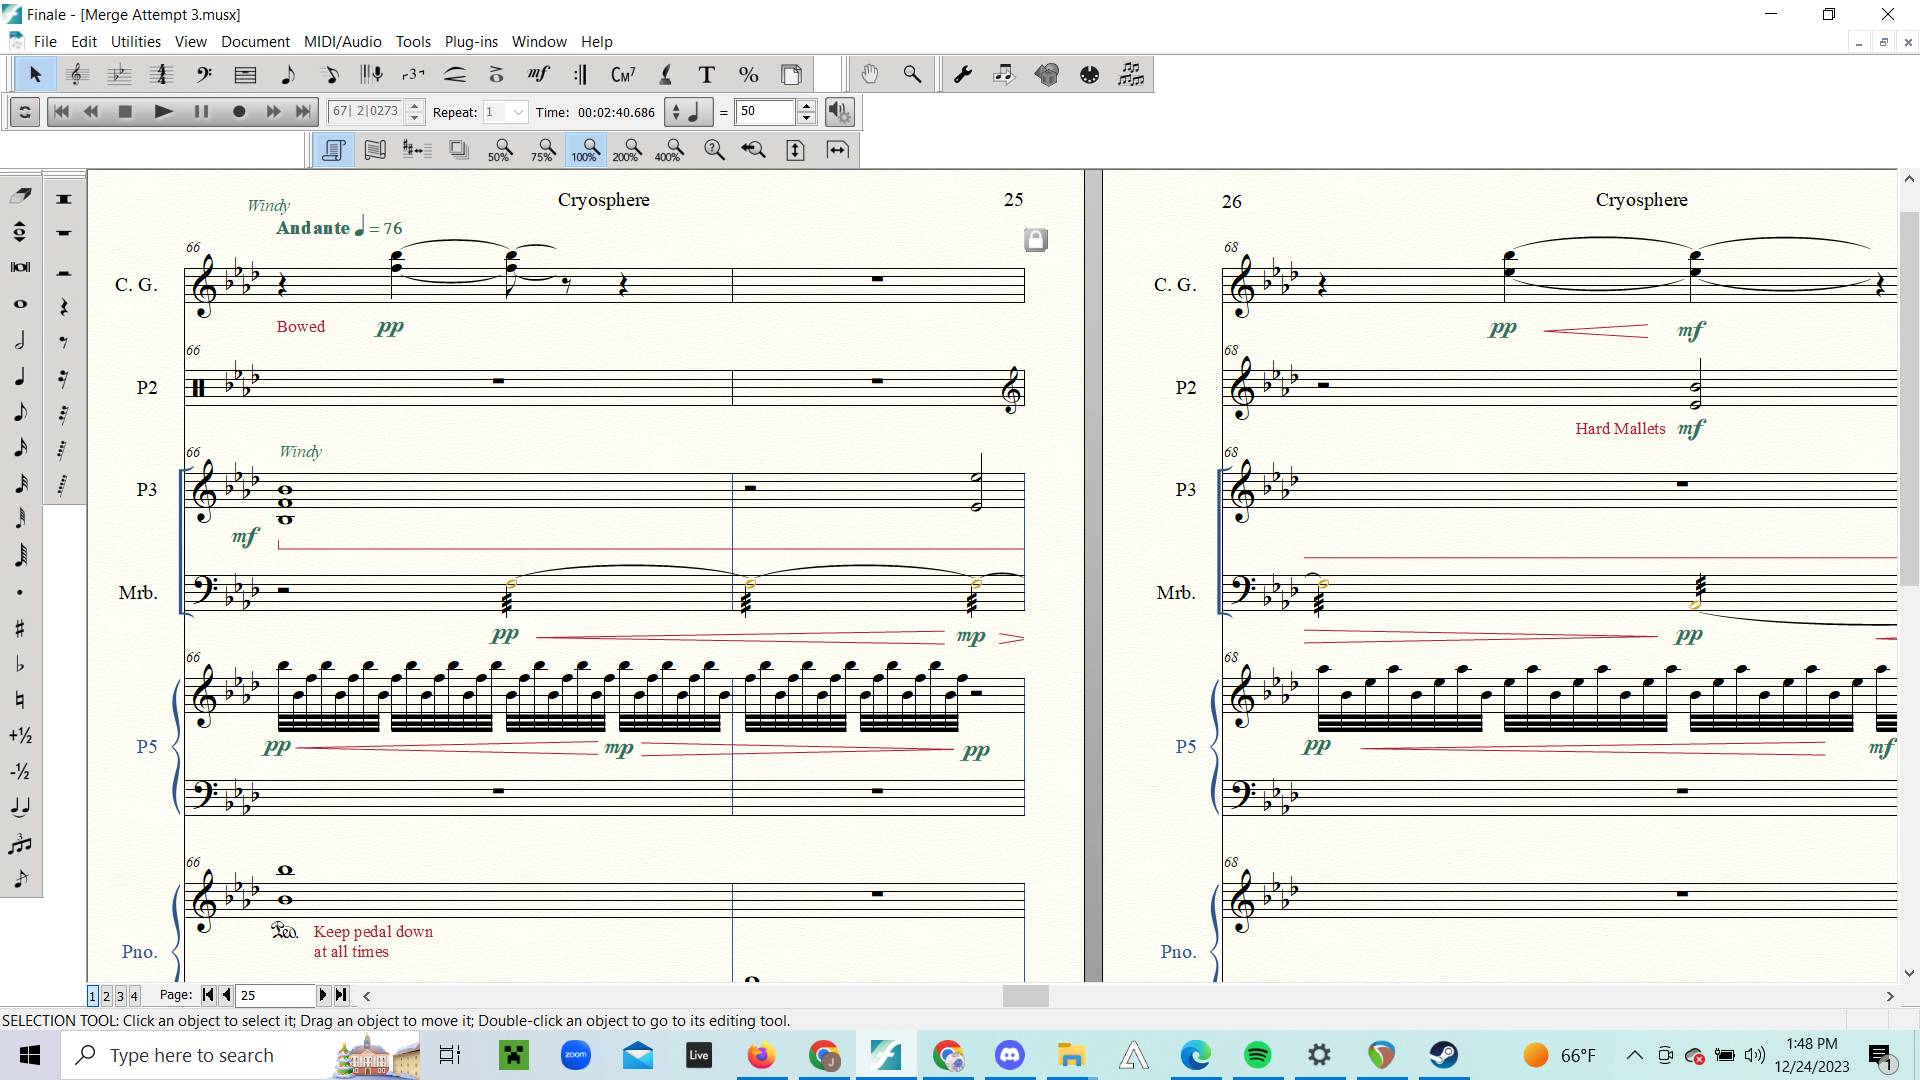The width and height of the screenshot is (1920, 1080).
Task: Open the Plug-ins menu
Action: 471,42
